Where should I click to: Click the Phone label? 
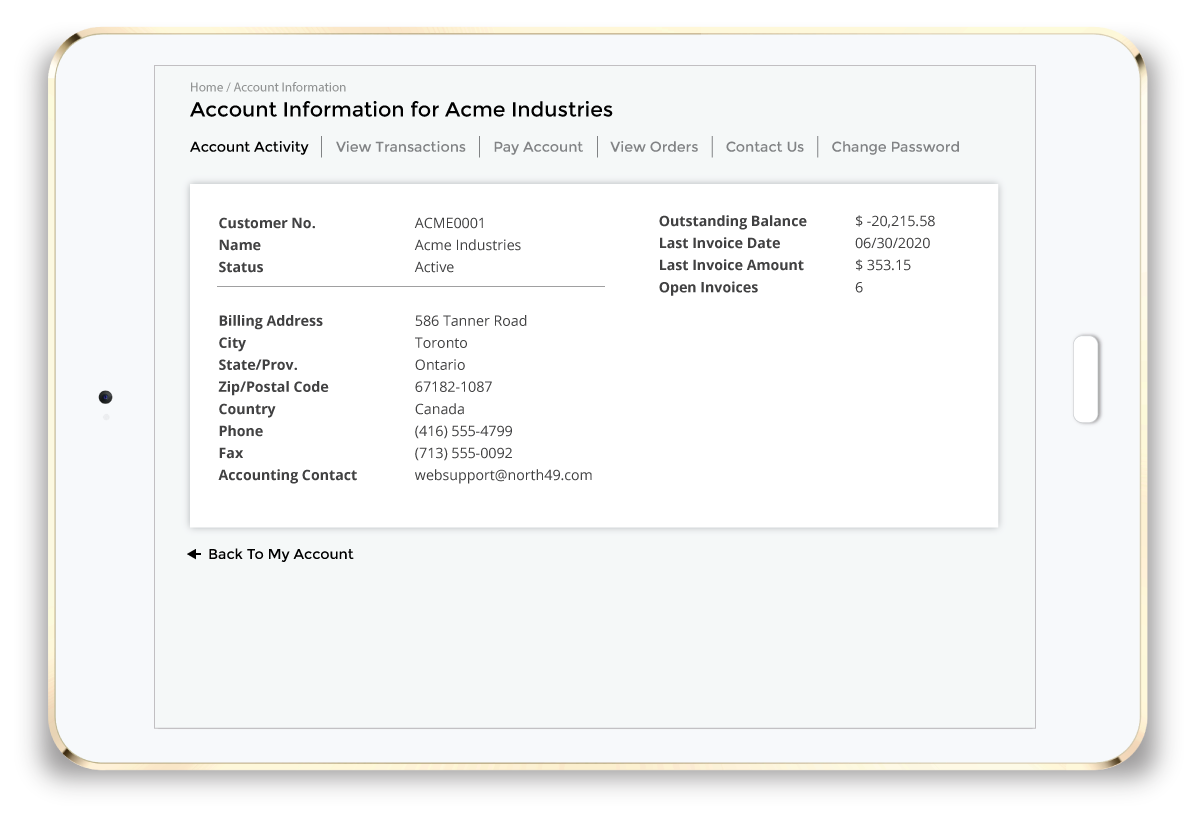241,431
